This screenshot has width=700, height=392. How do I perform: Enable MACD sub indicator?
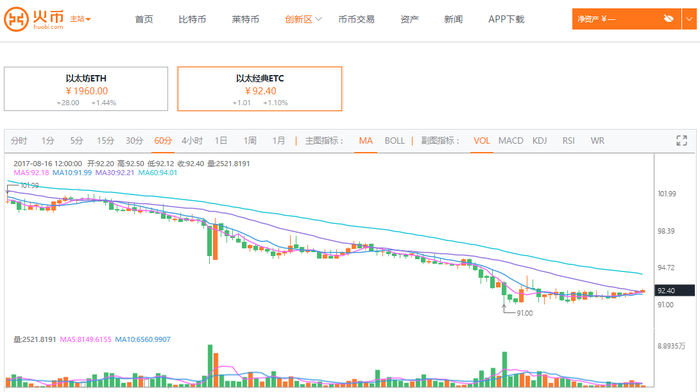pos(511,141)
